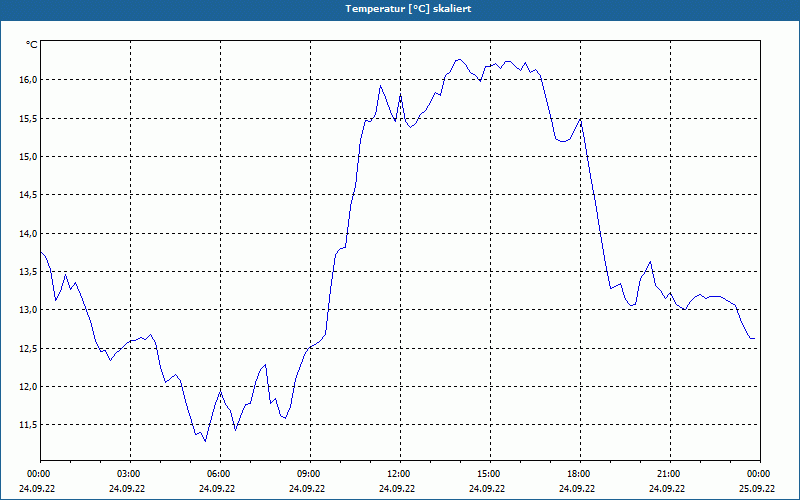Click the 24.09.22 date below 18:00
Image resolution: width=800 pixels, height=500 pixels.
click(577, 488)
